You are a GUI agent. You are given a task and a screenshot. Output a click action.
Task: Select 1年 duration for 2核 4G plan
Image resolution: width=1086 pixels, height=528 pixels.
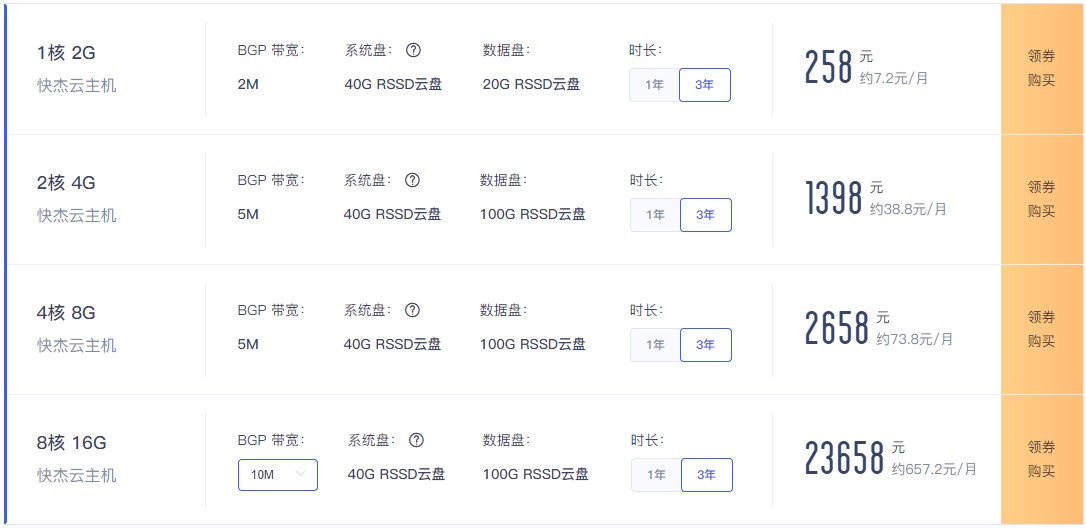(x=655, y=215)
